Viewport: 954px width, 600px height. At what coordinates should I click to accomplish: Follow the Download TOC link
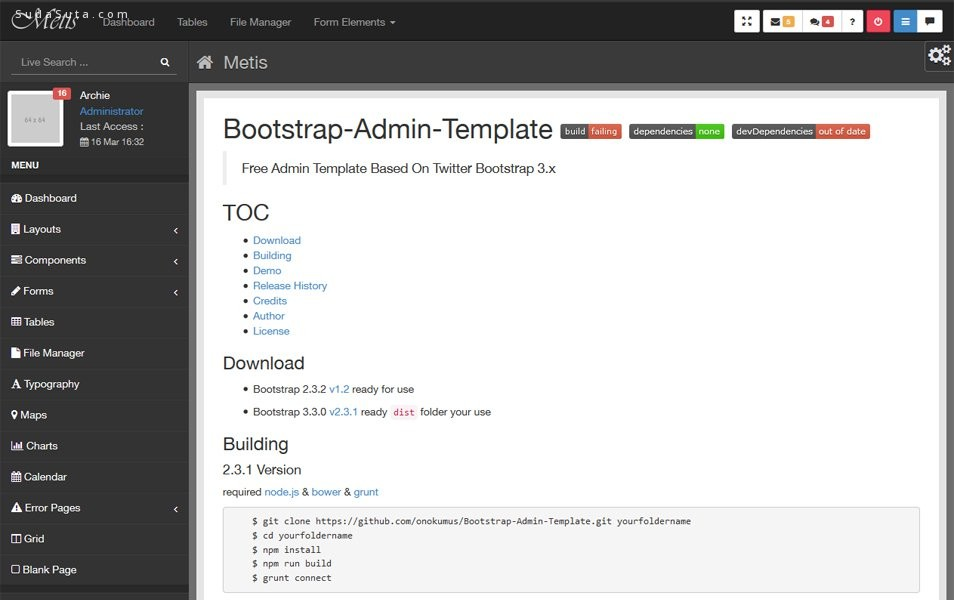[x=277, y=240]
